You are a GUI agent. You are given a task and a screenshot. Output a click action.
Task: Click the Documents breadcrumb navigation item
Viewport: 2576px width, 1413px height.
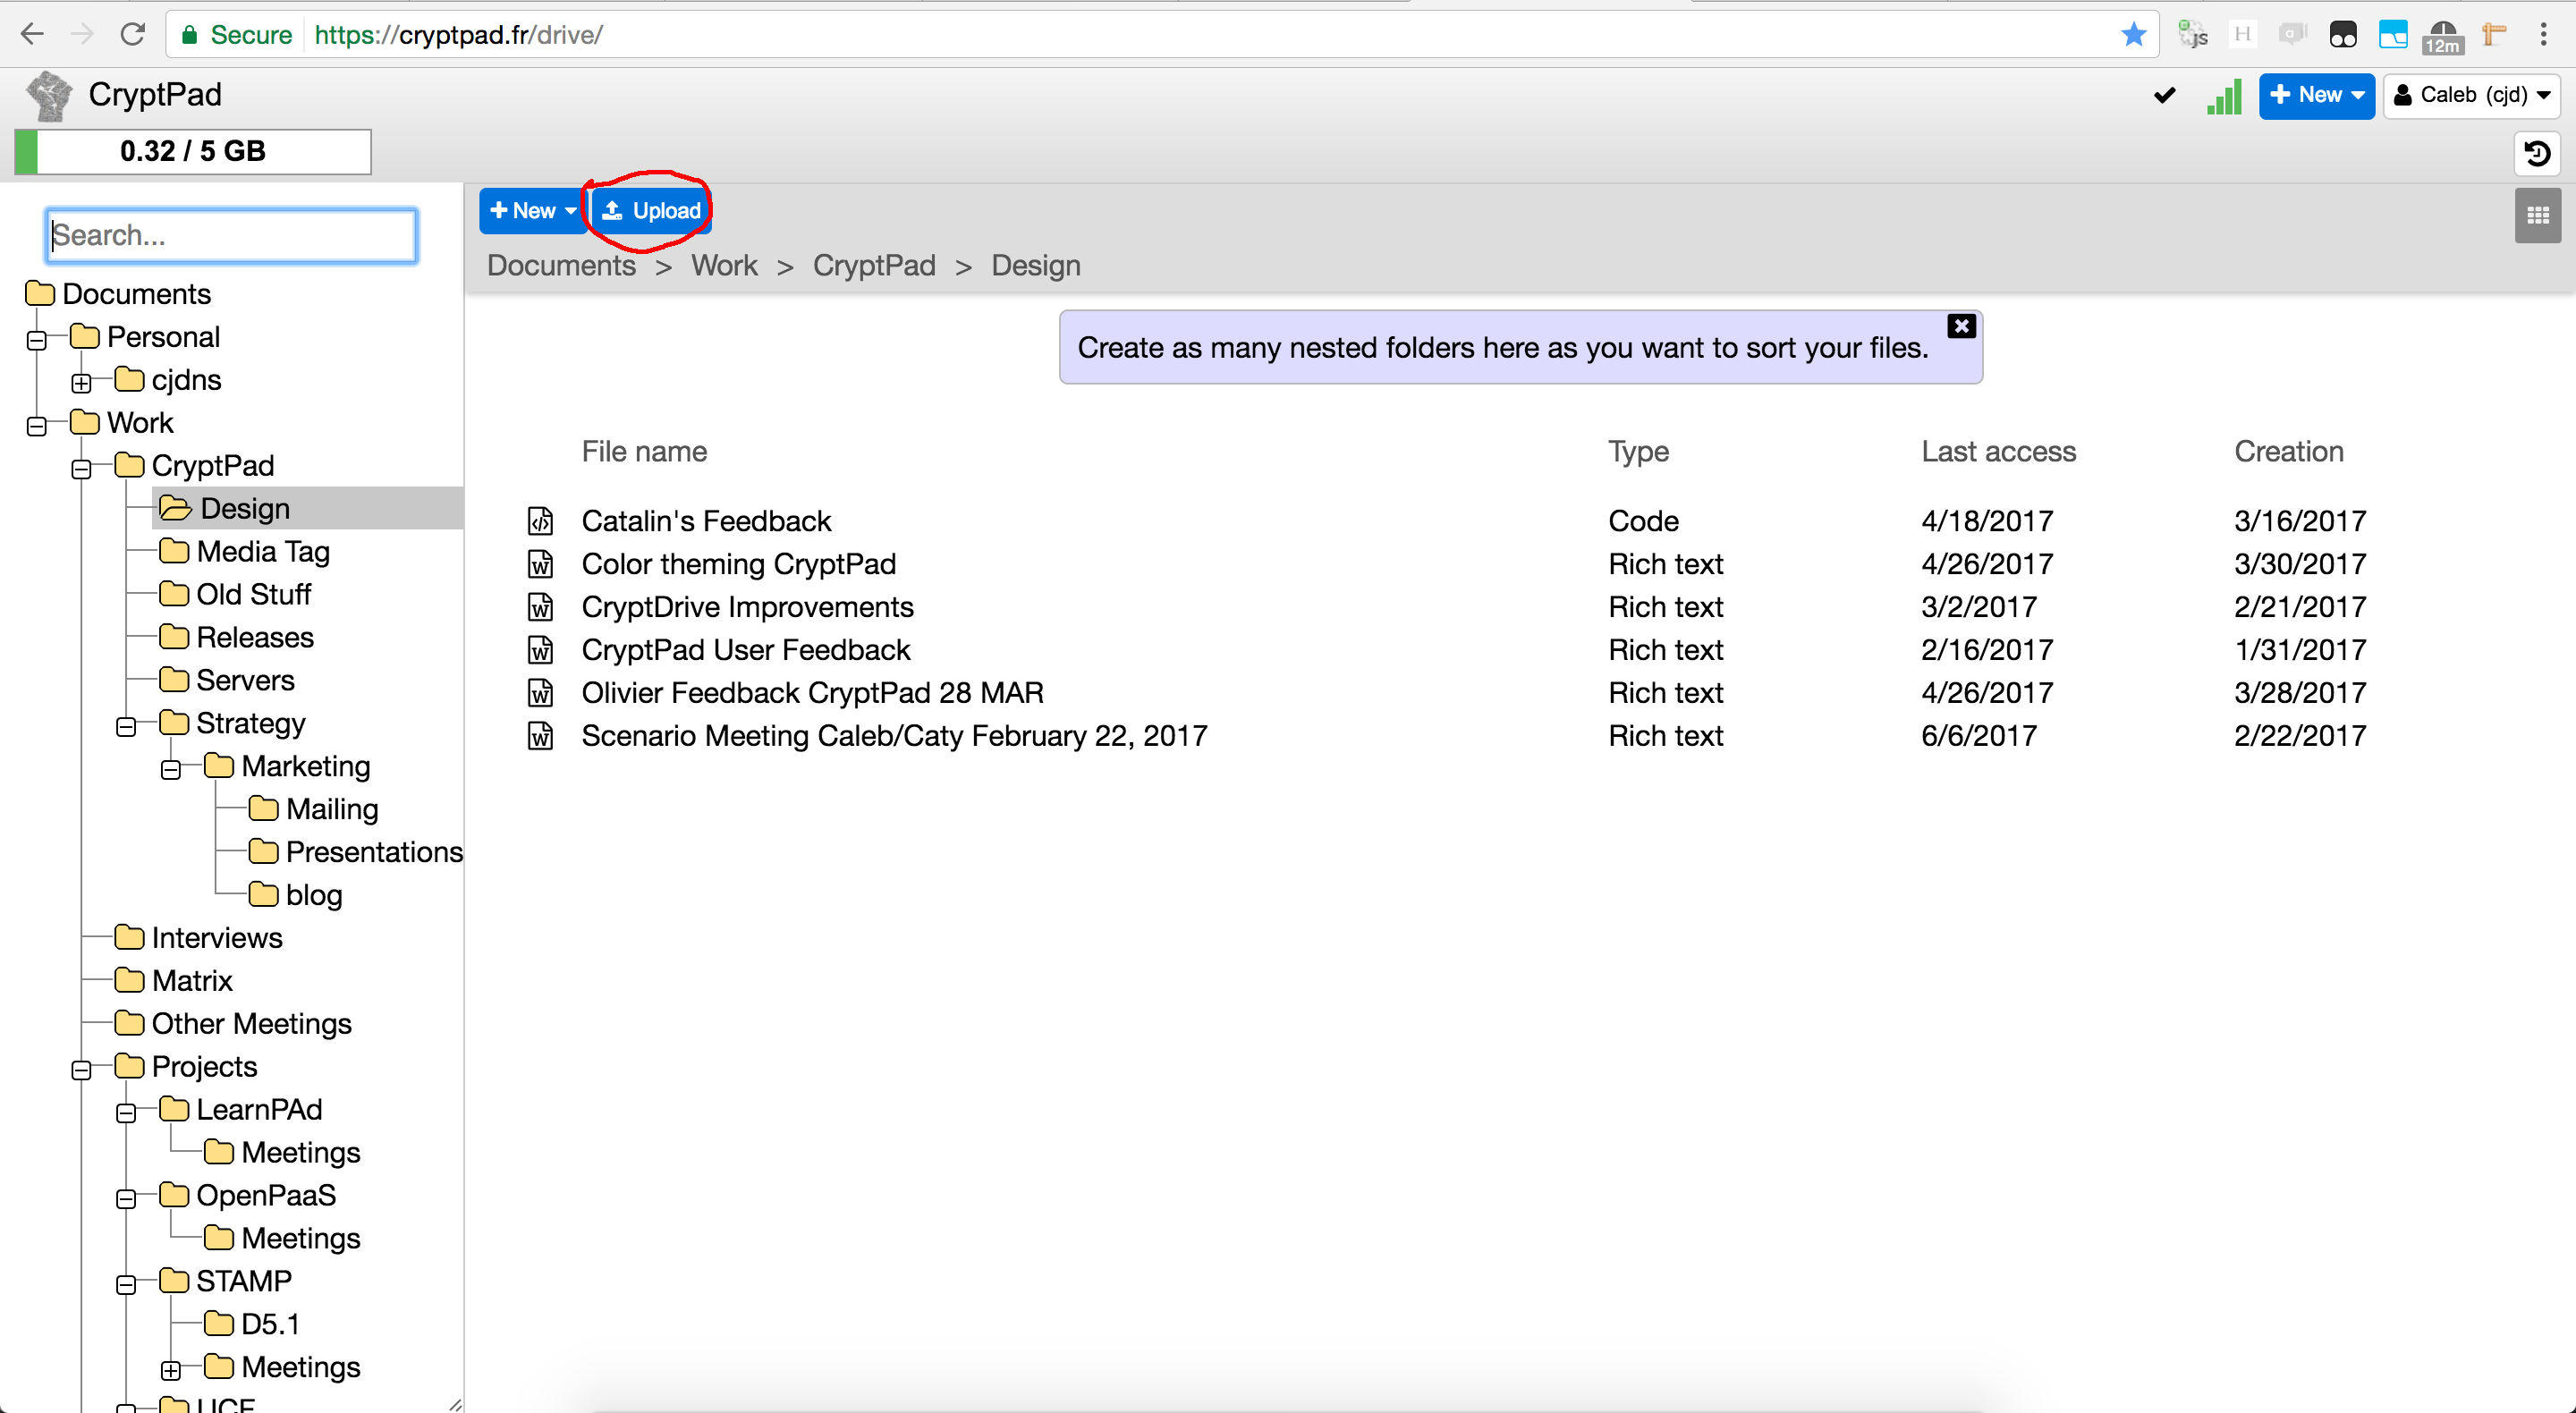click(560, 265)
